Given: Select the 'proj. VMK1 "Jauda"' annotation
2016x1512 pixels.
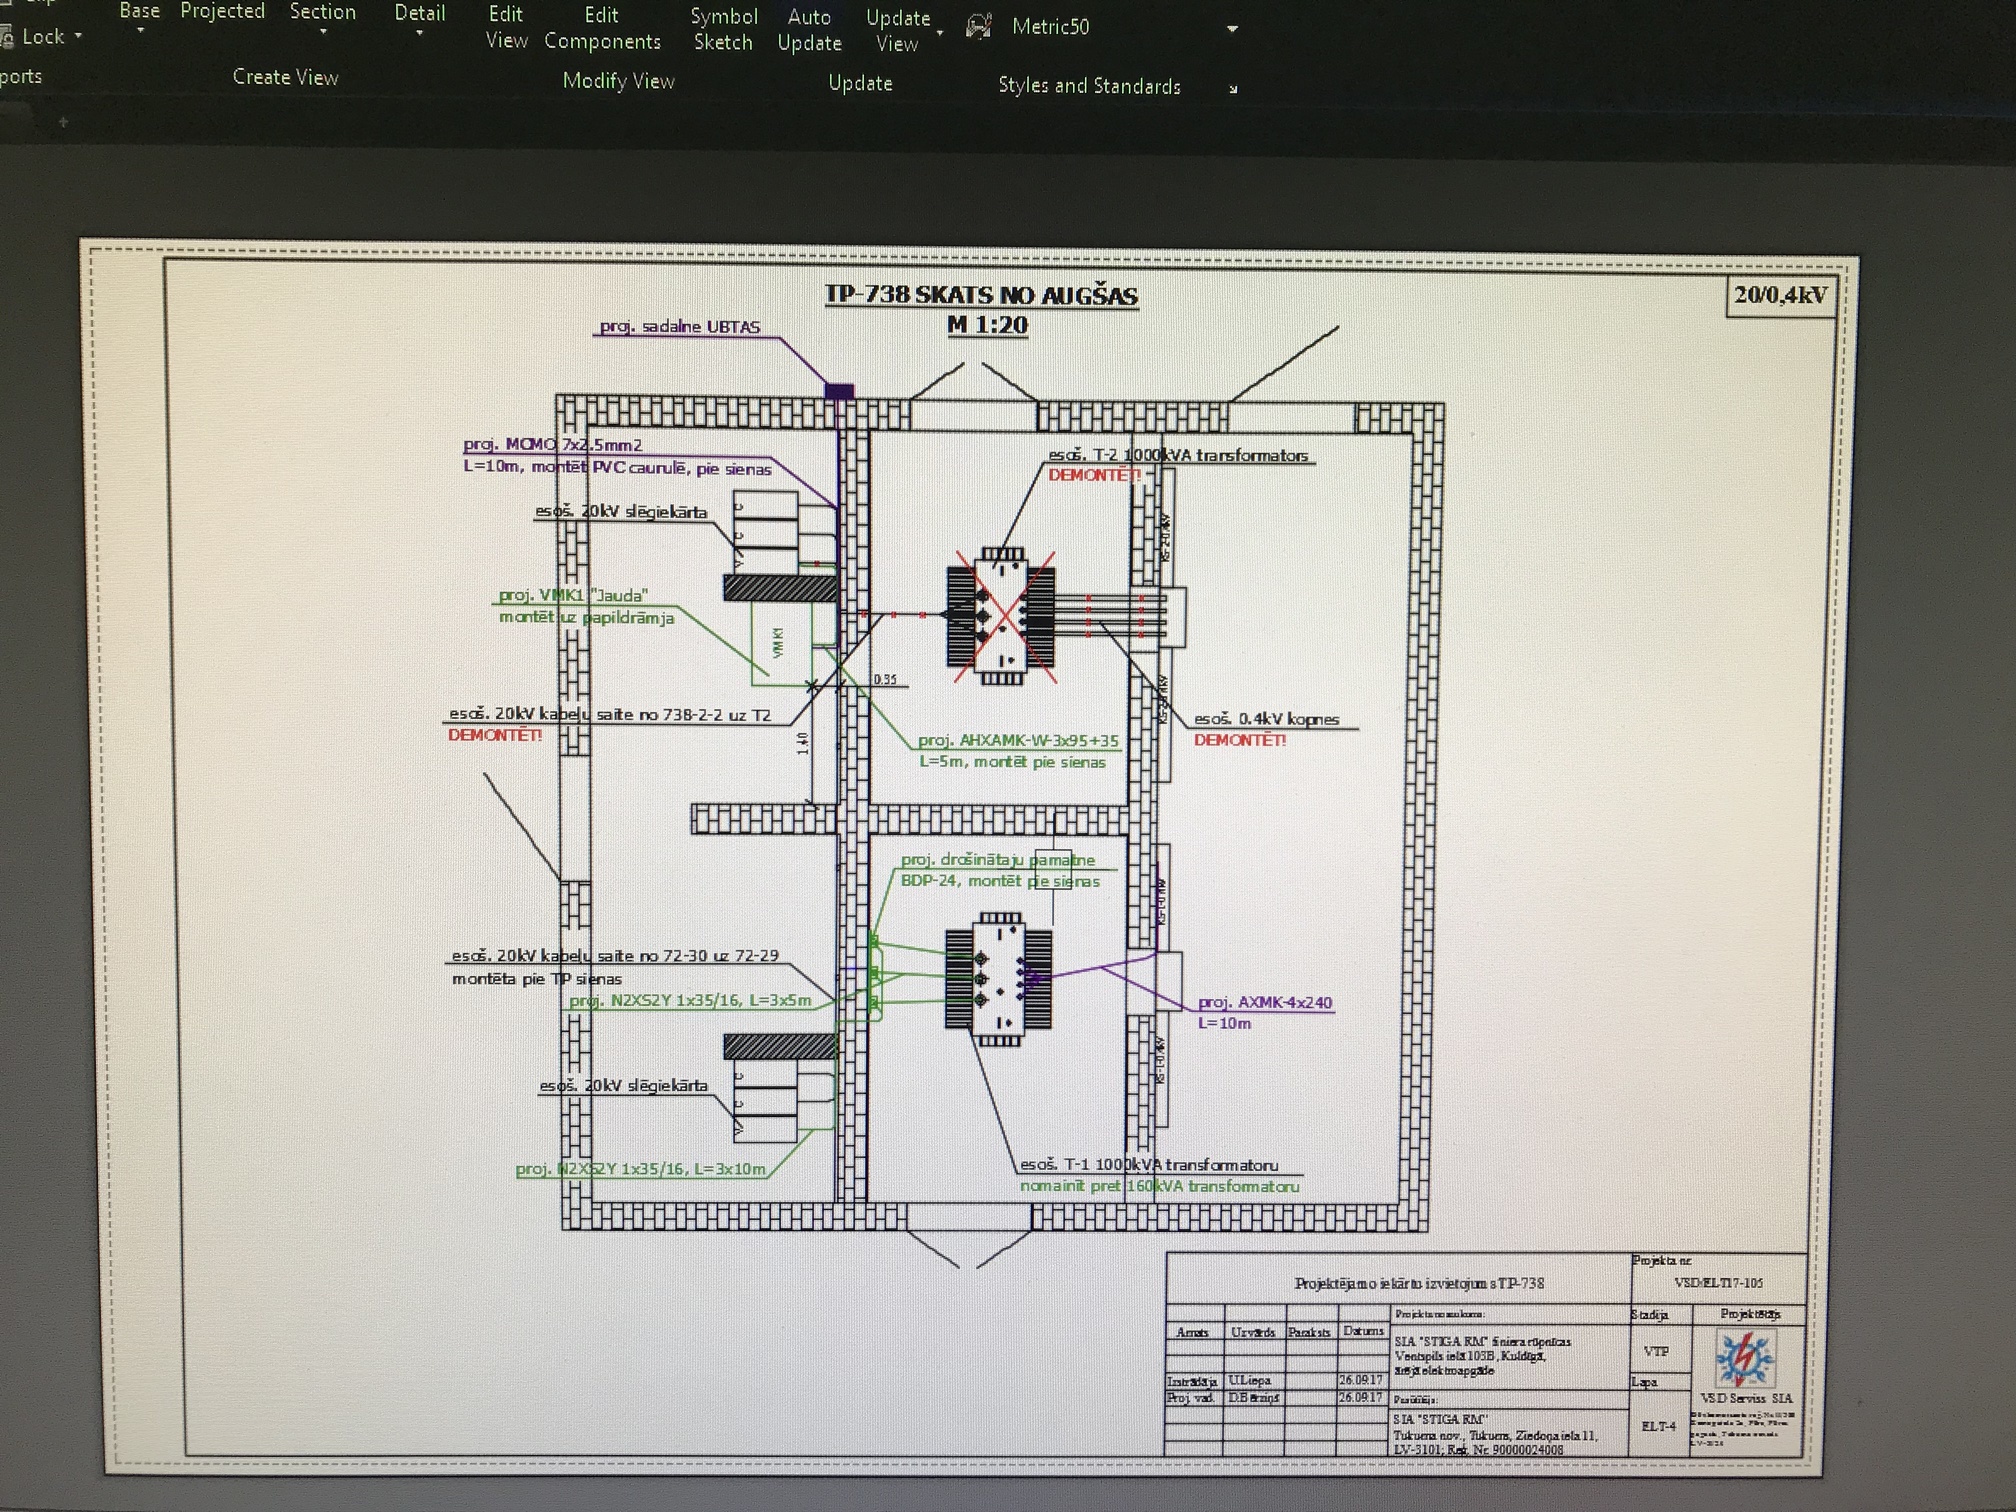Looking at the screenshot, I should pos(573,596).
